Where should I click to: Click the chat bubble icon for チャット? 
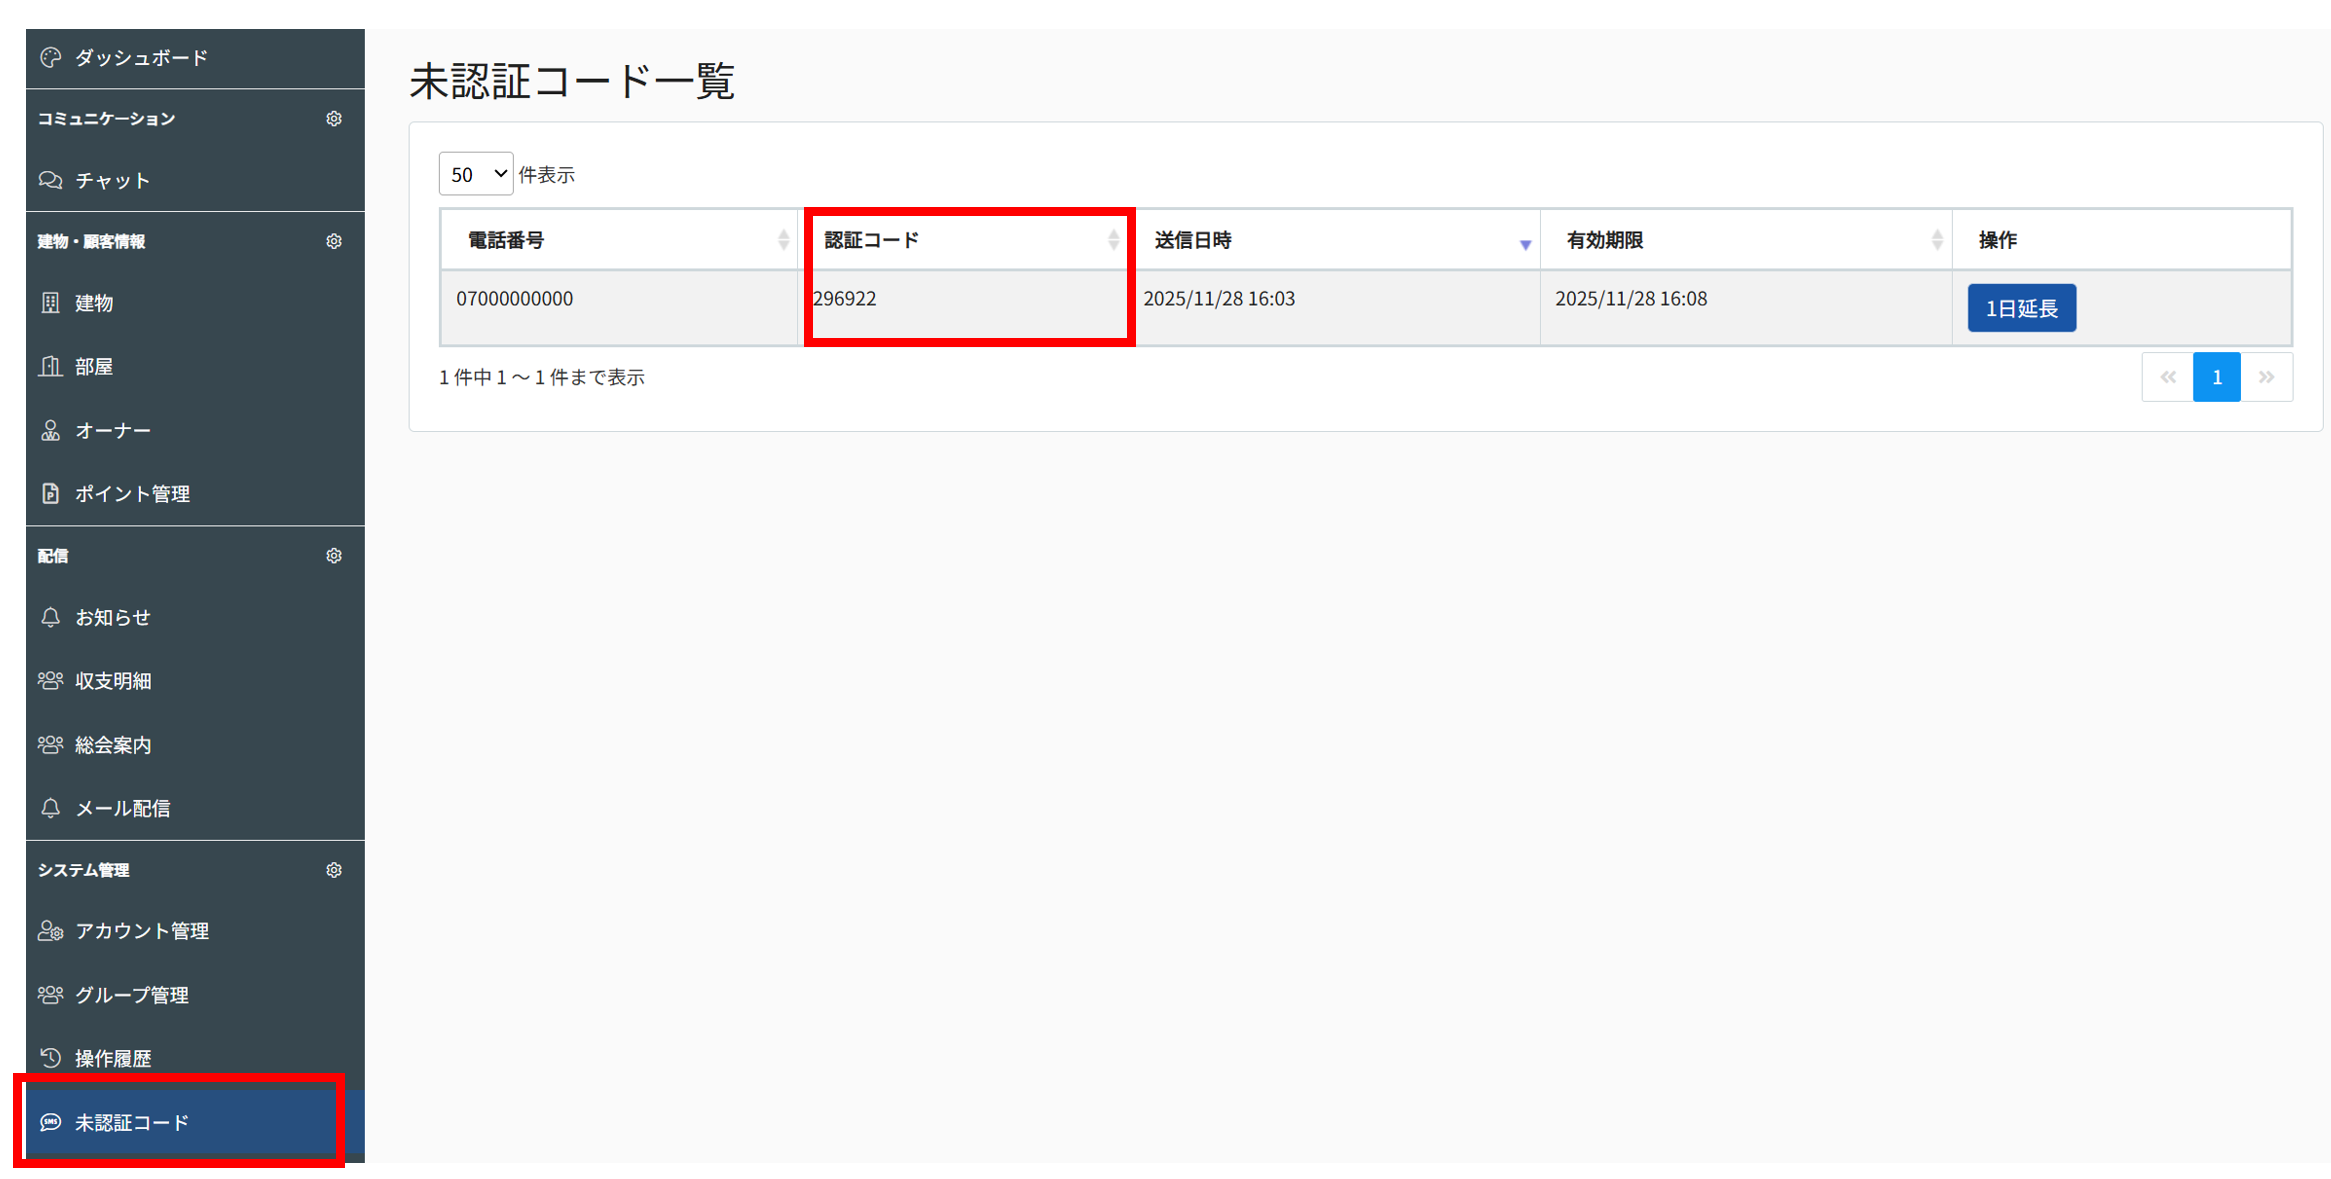pyautogui.click(x=51, y=180)
